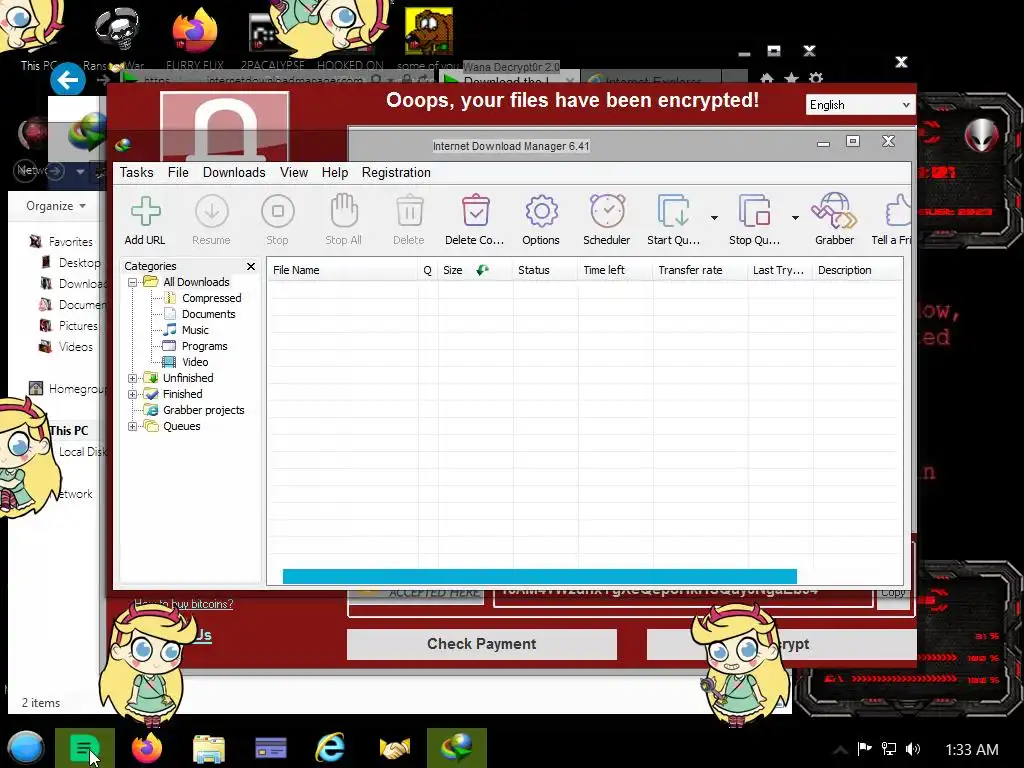The image size is (1024, 768).
Task: Sort by Status column header
Action: pyautogui.click(x=545, y=270)
